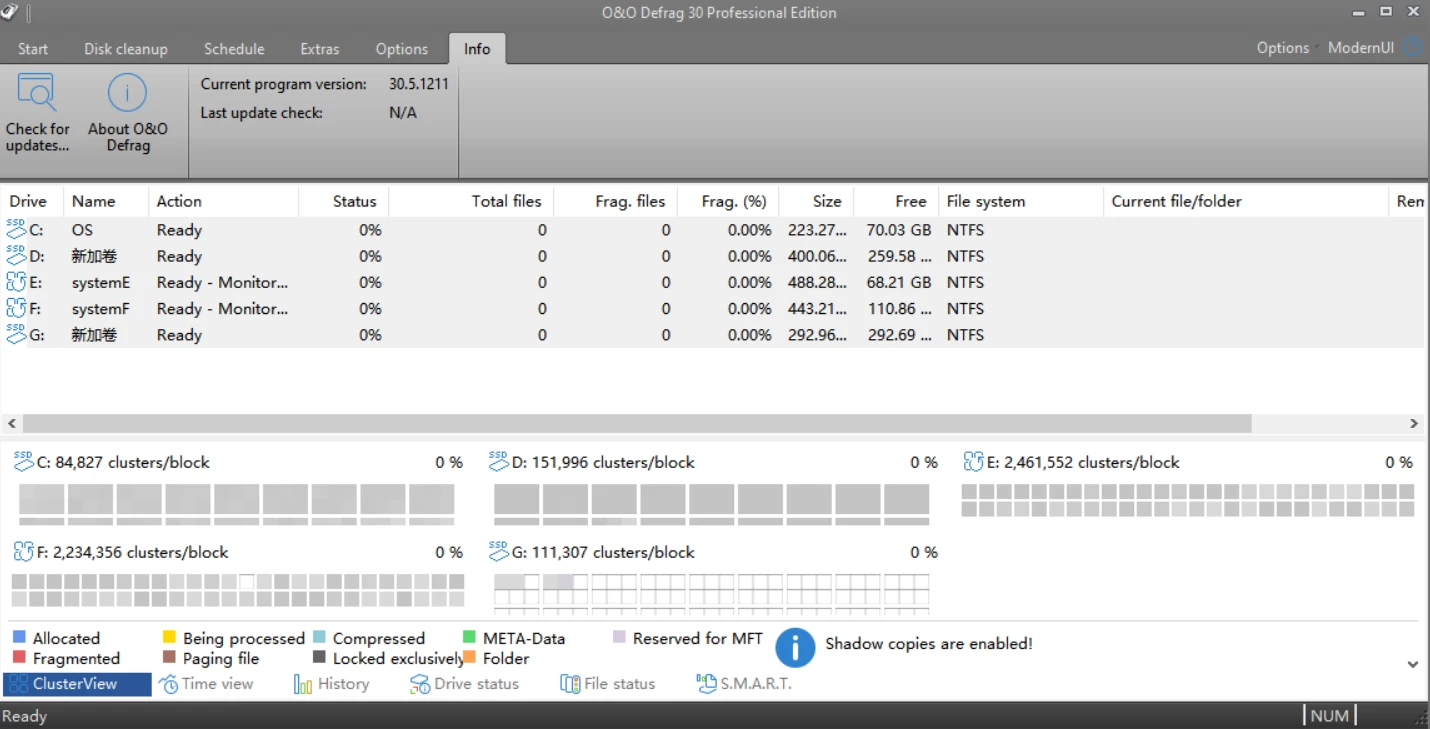
Task: Click the red Fragmented legend swatch
Action: (19, 658)
